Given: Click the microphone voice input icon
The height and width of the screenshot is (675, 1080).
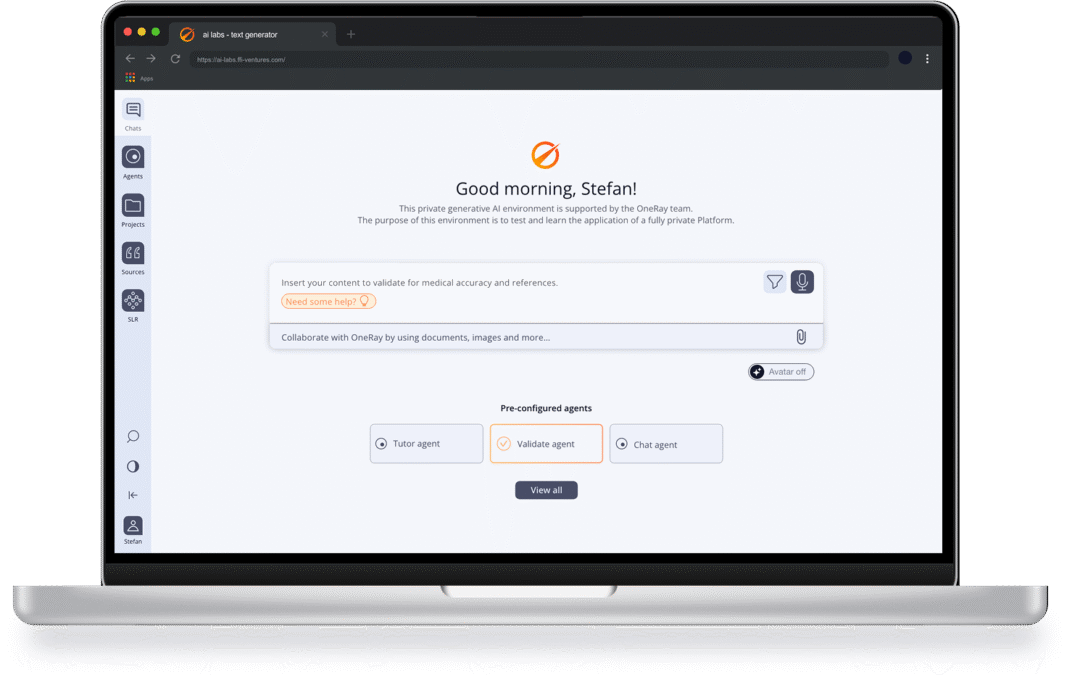Looking at the screenshot, I should (802, 282).
